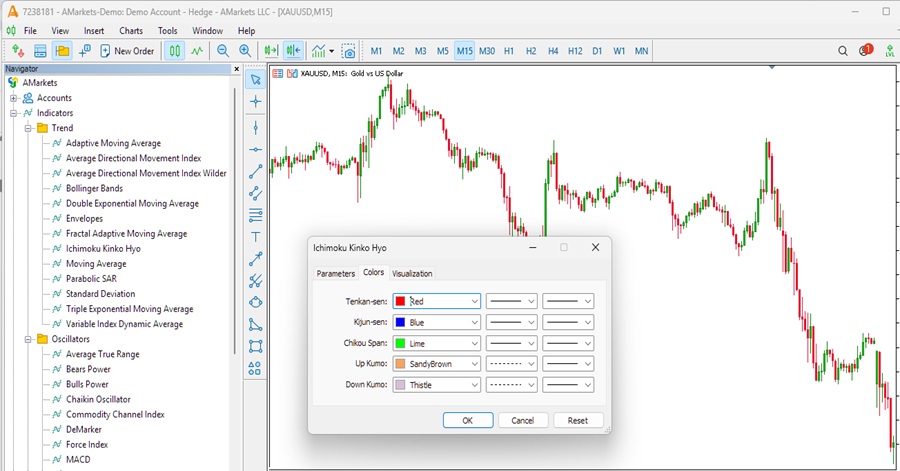Select the pitchfork scissors-shaped tool
The height and width of the screenshot is (471, 900).
255,281
